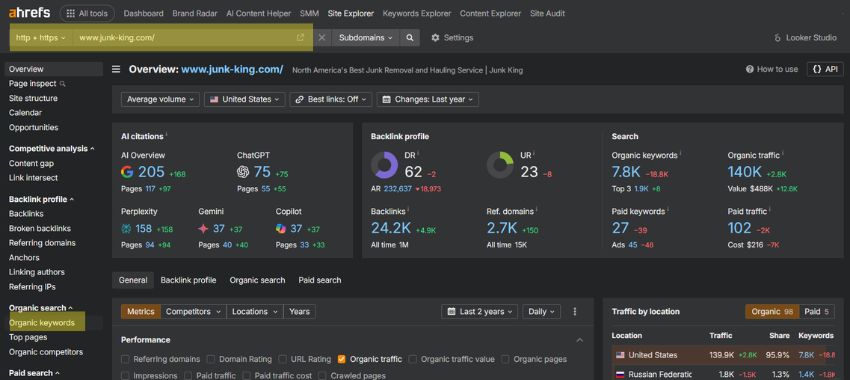Open Average volume dropdown

[160, 100]
